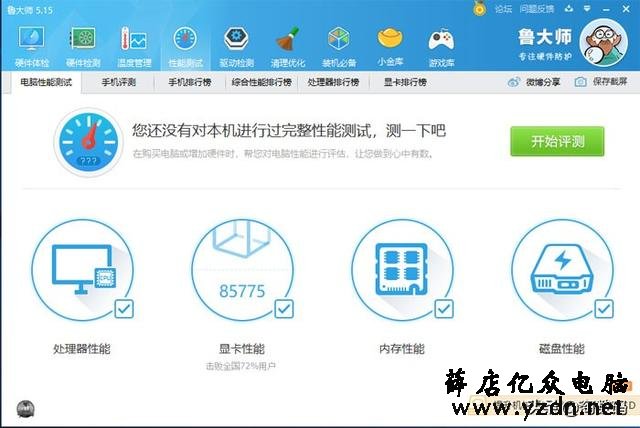The height and width of the screenshot is (428, 640).
Task: Switch to 综合性能排行榜 tab
Action: (x=262, y=82)
